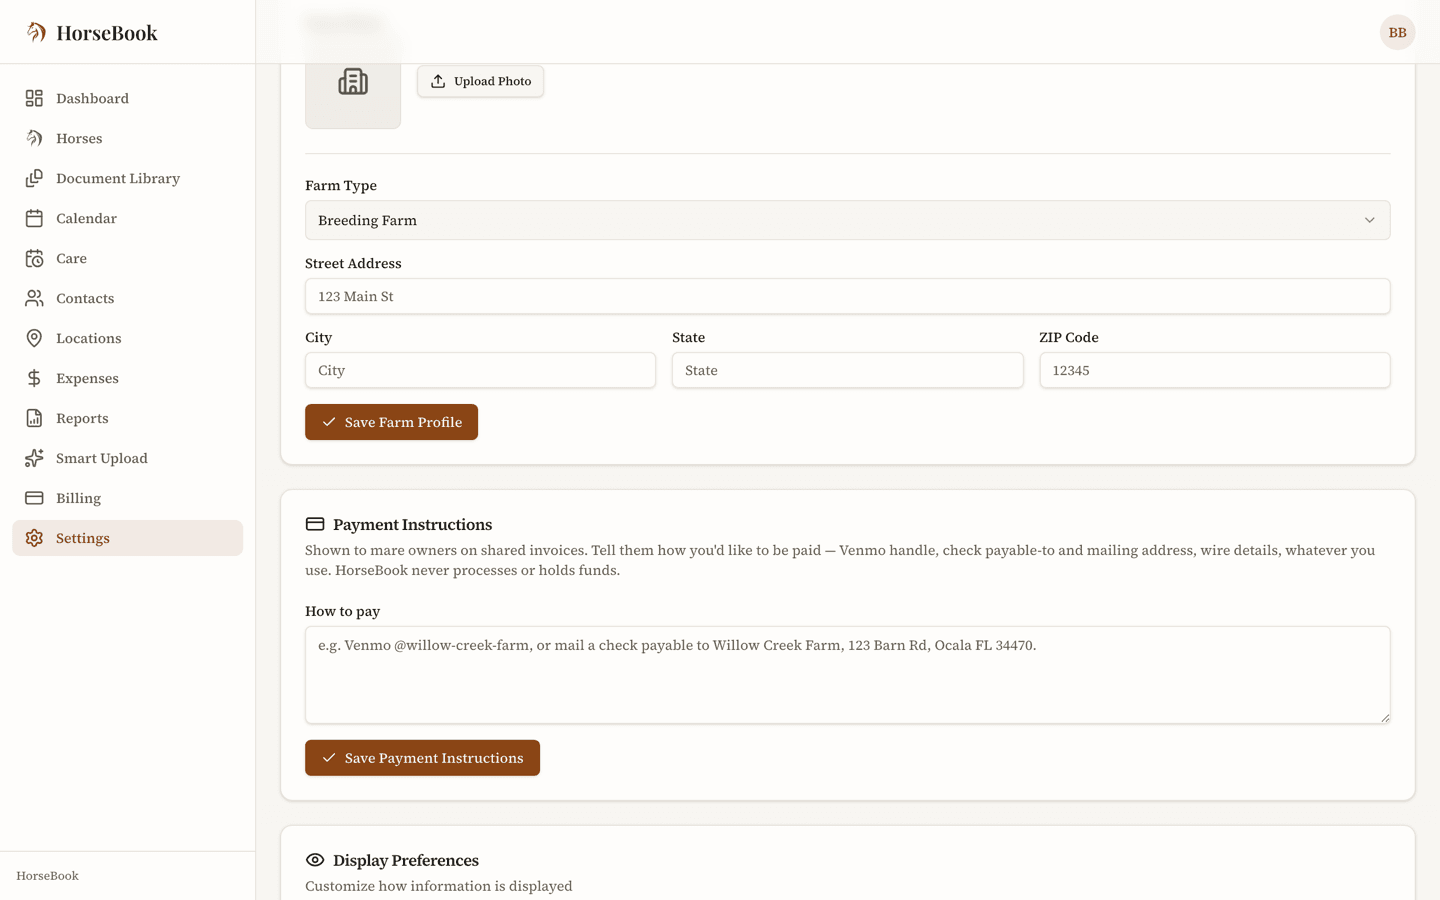Open the Reports page
The width and height of the screenshot is (1440, 900).
pyautogui.click(x=127, y=418)
